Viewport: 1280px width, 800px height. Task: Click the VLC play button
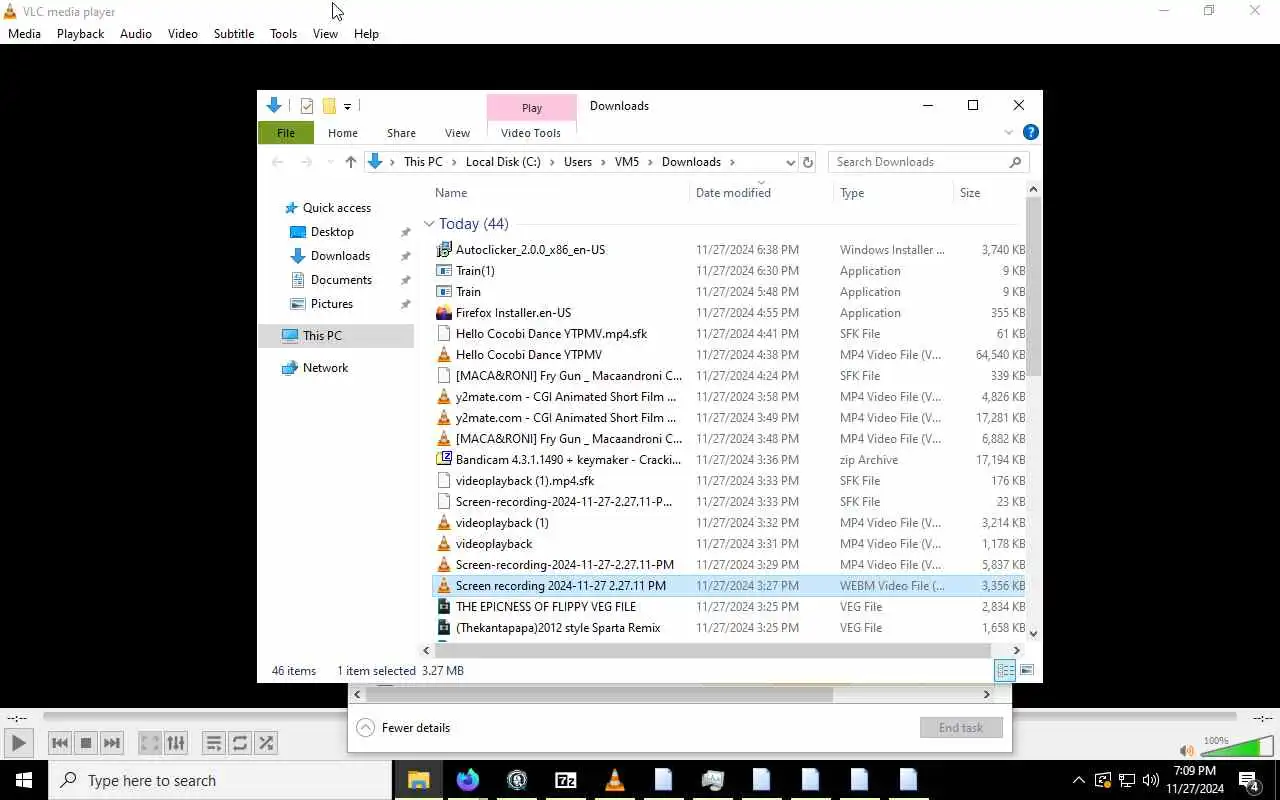point(18,743)
